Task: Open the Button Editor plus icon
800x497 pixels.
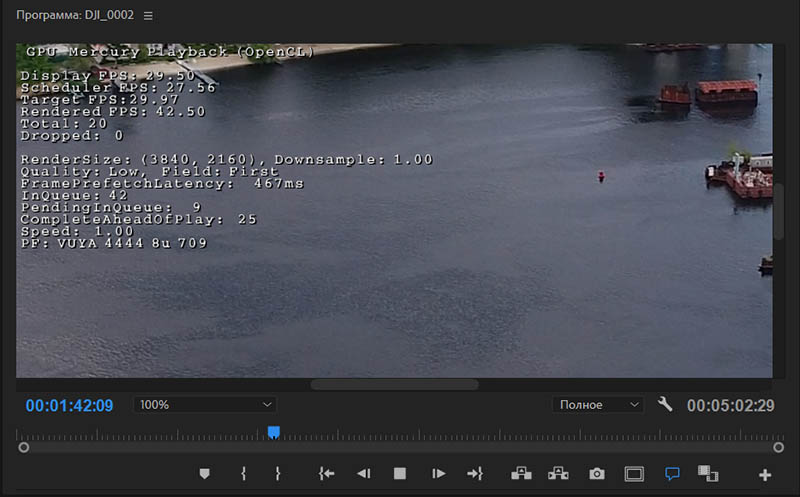Action: tap(765, 475)
